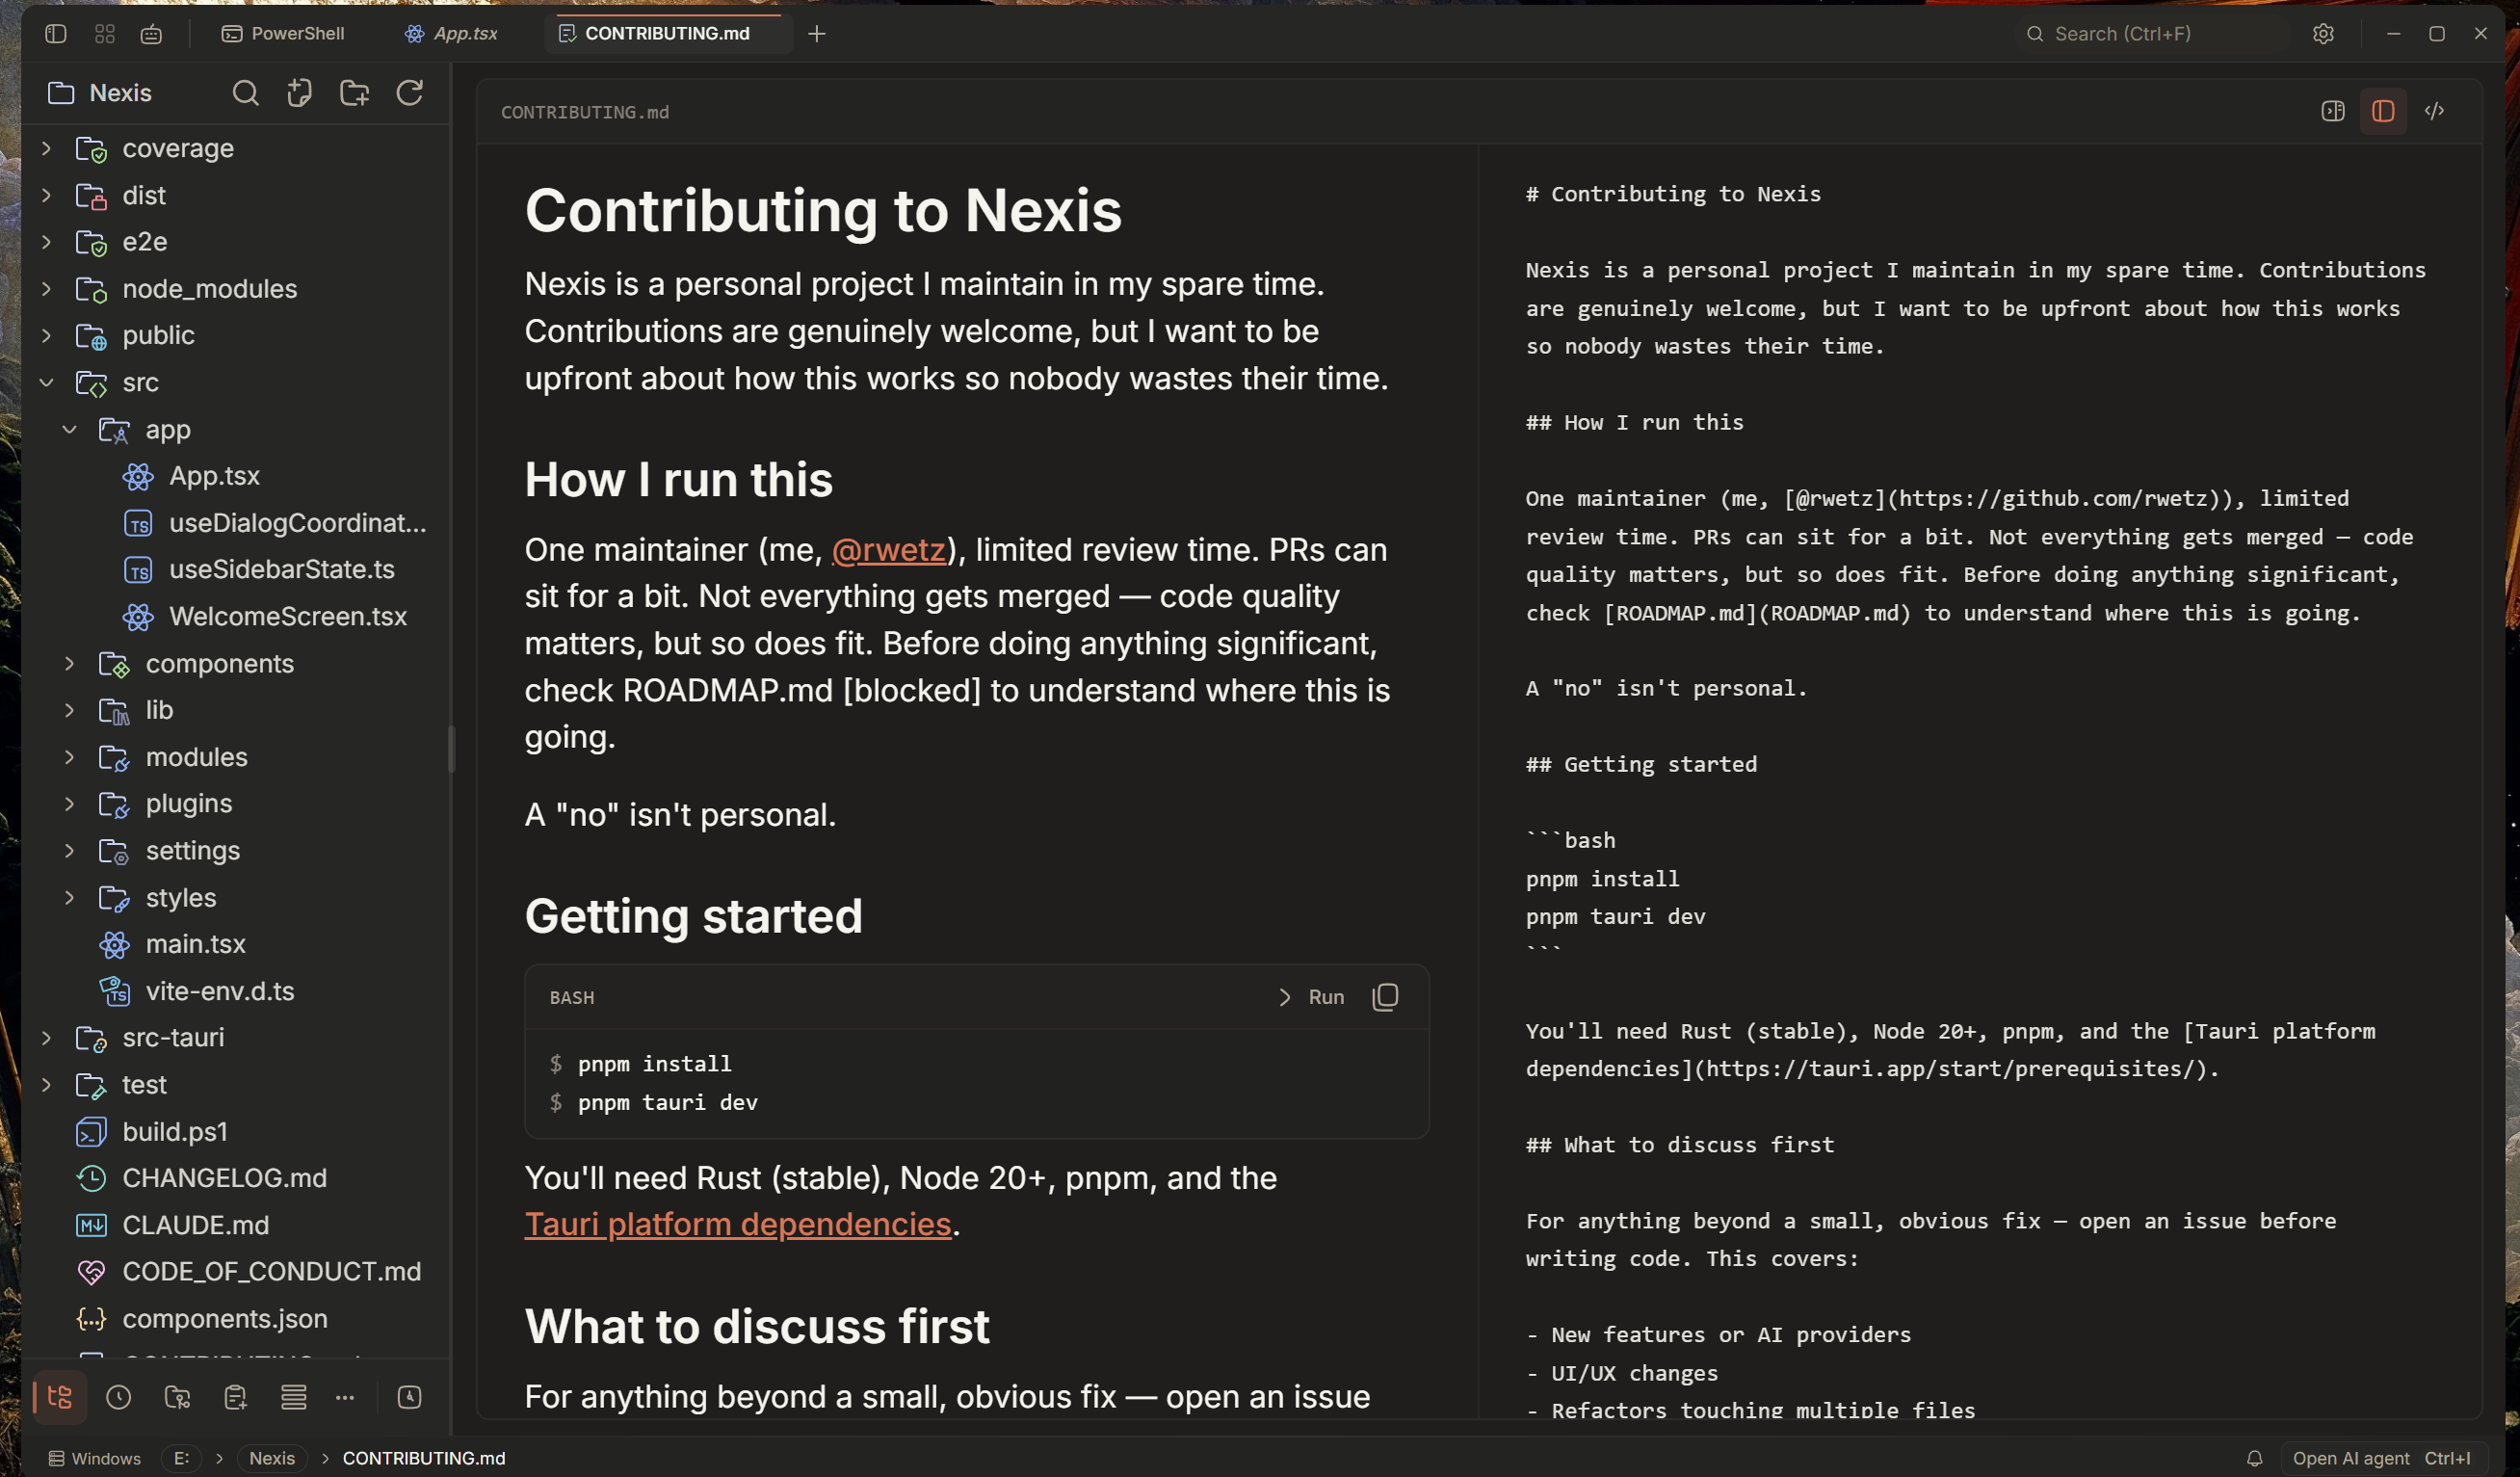Toggle the sidebar panel icon in the title bar
The width and height of the screenshot is (2520, 1477).
[56, 34]
